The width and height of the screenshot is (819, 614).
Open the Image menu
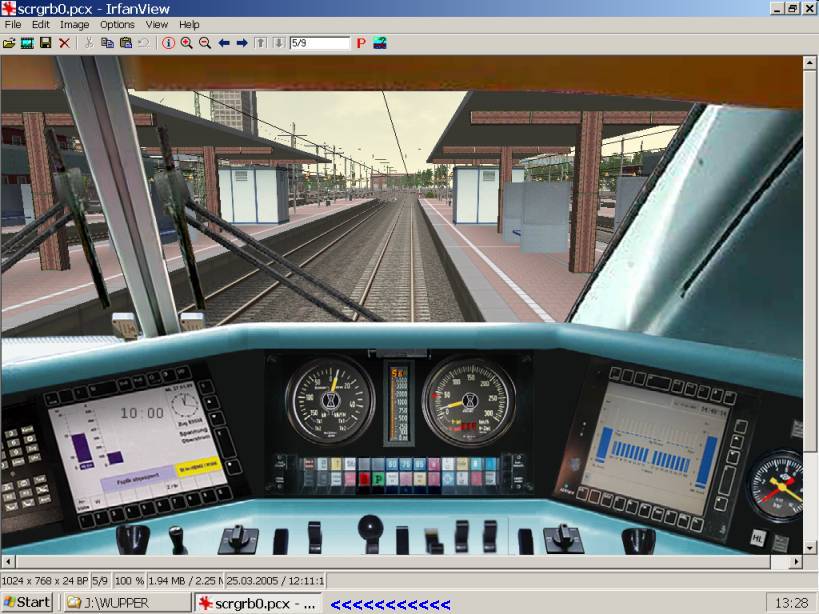[75, 25]
